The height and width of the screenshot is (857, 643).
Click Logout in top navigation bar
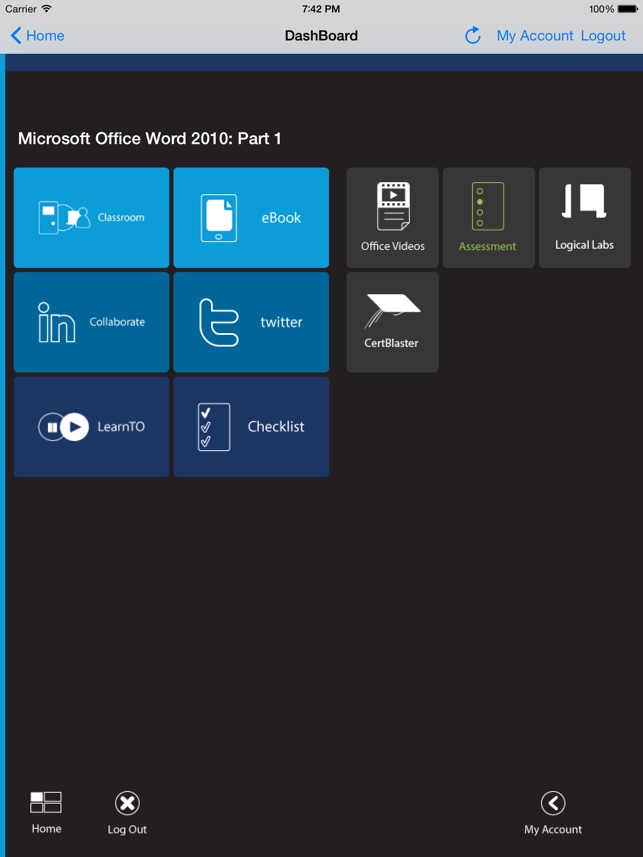tap(603, 36)
